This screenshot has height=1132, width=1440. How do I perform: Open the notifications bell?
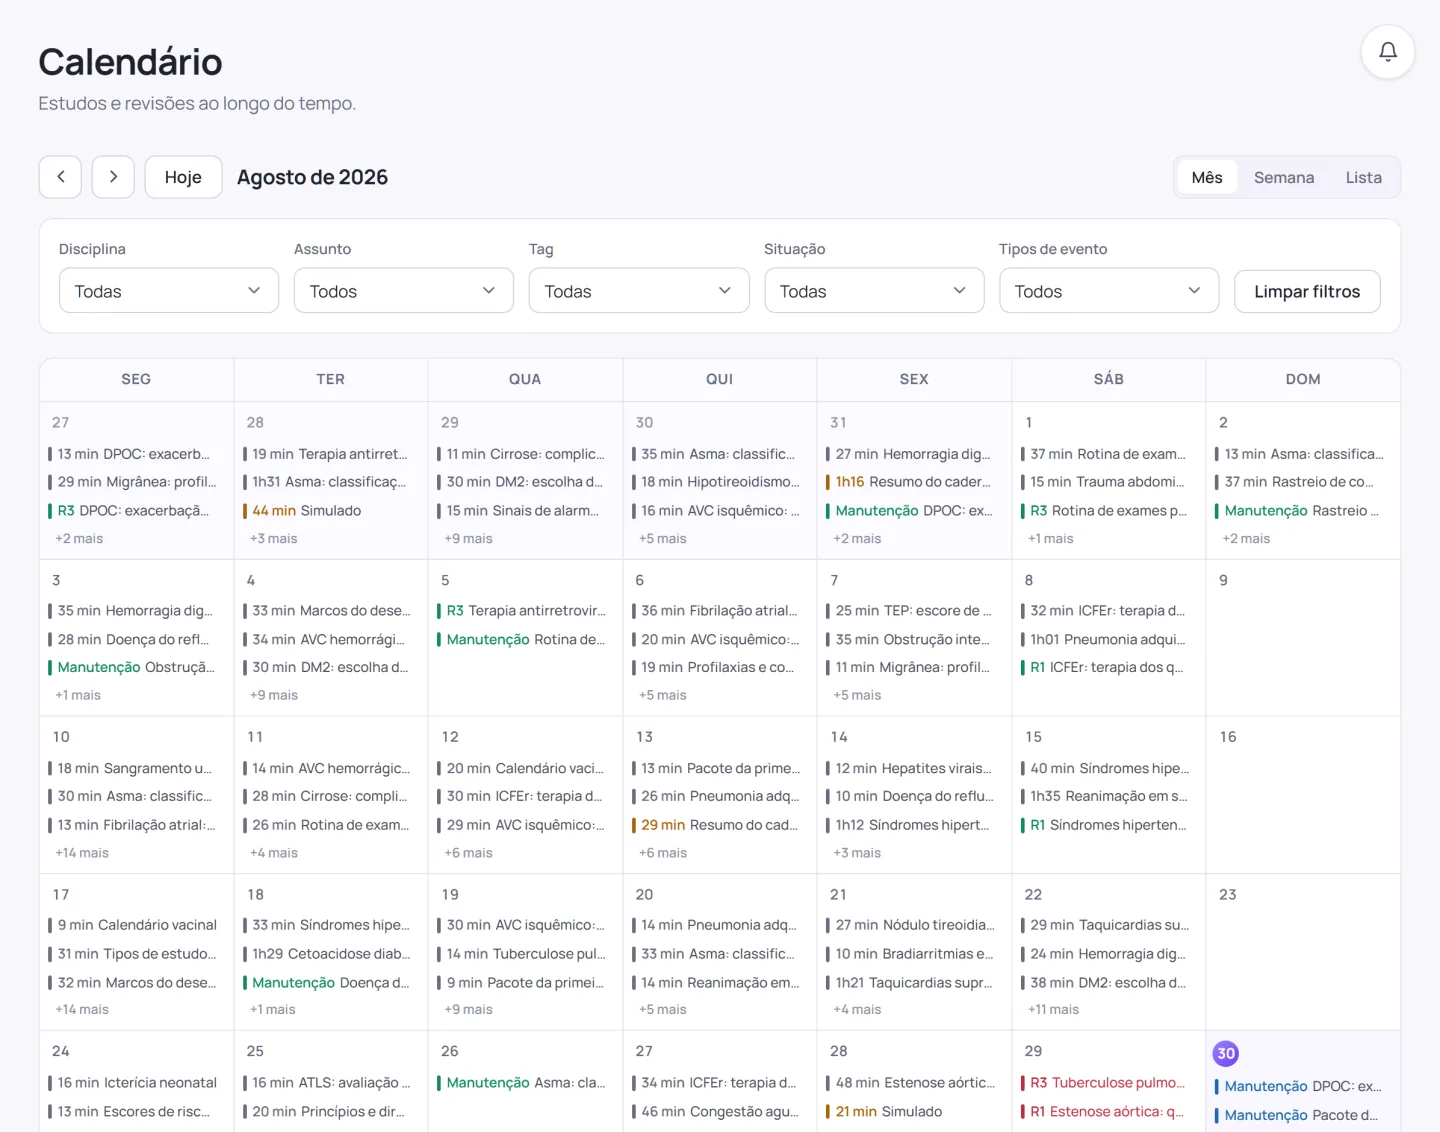point(1388,52)
